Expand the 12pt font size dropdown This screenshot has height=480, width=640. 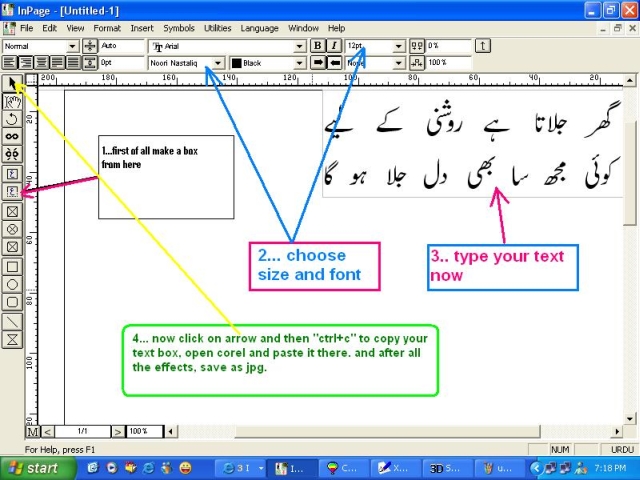399,46
